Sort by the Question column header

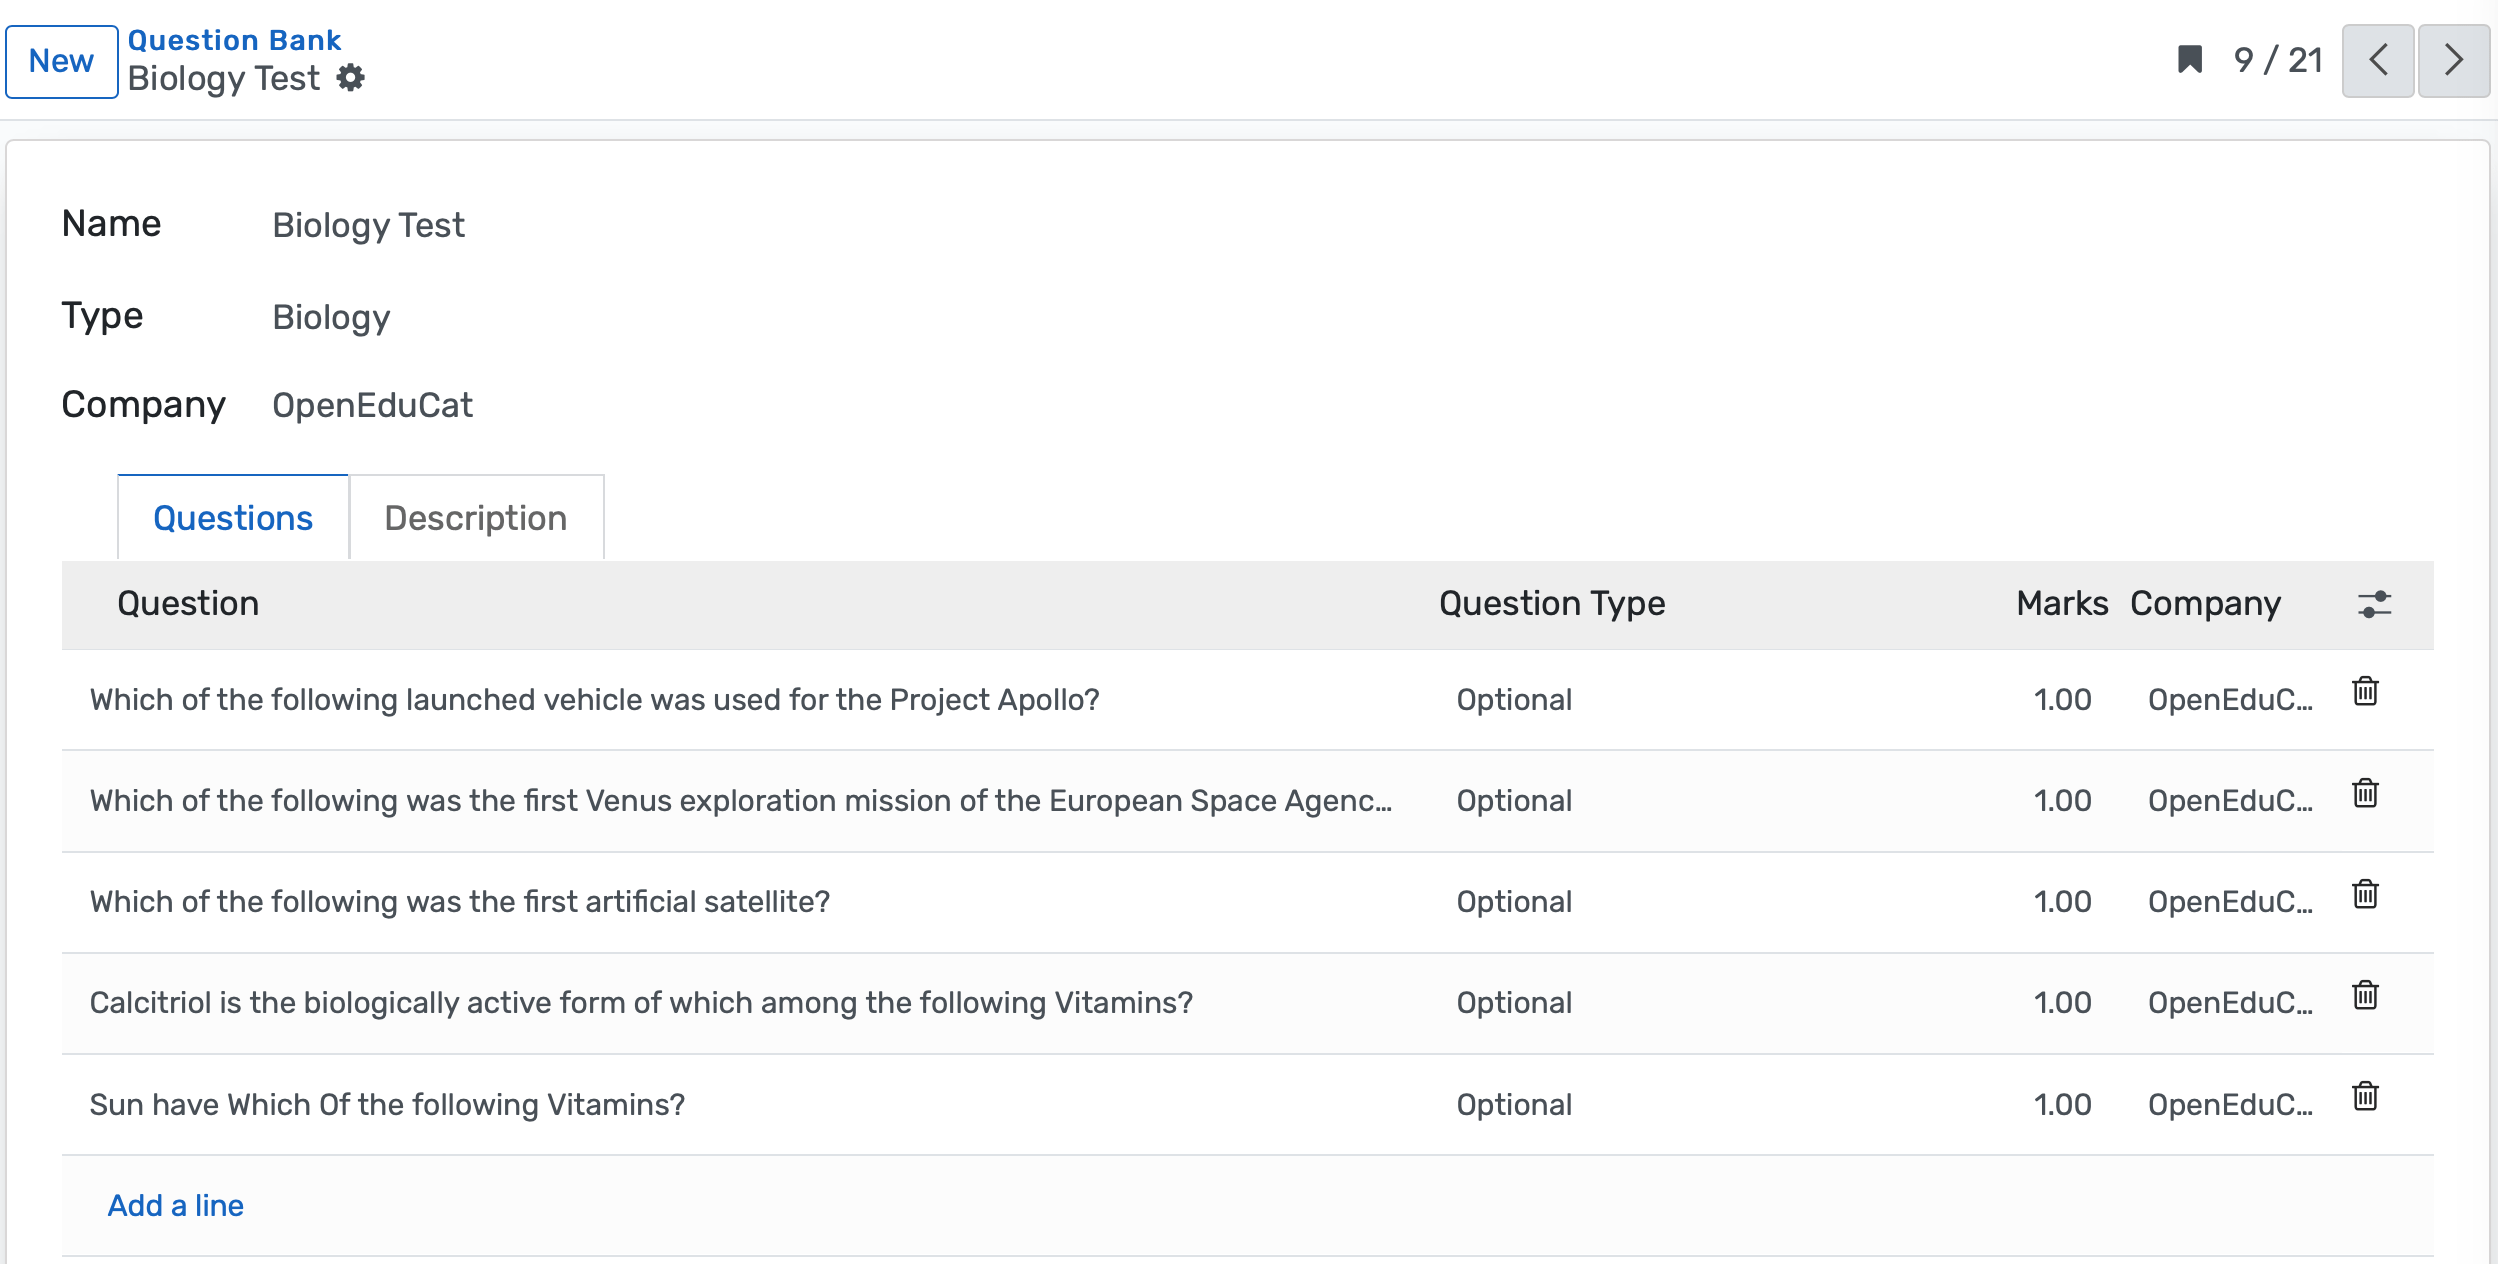coord(188,604)
